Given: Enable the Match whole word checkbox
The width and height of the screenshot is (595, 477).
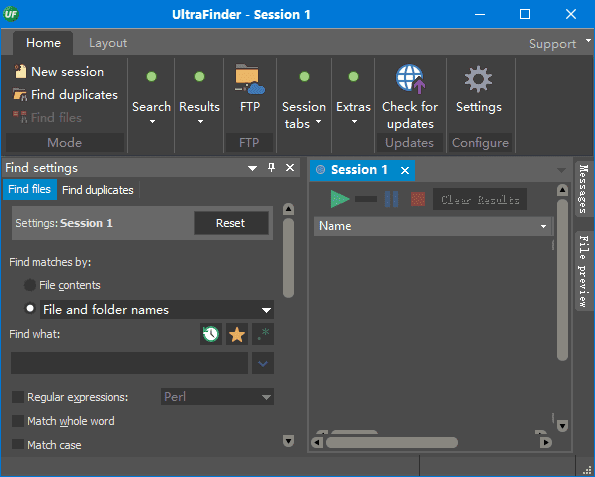Looking at the screenshot, I should [18, 421].
